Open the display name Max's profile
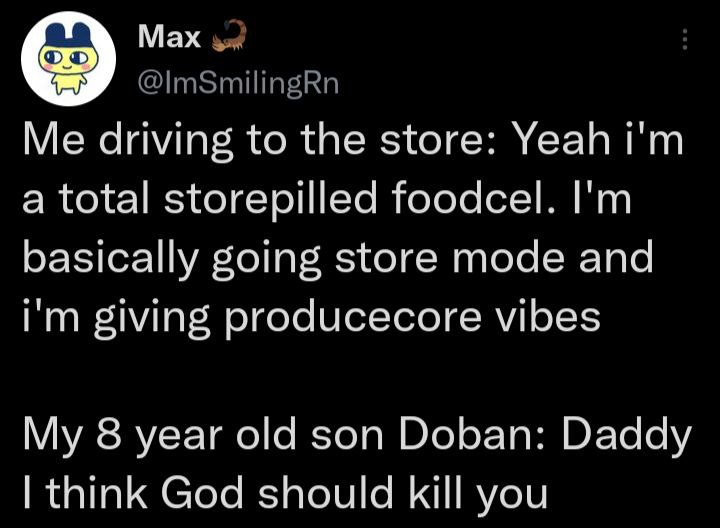720x528 pixels. pyautogui.click(x=167, y=38)
